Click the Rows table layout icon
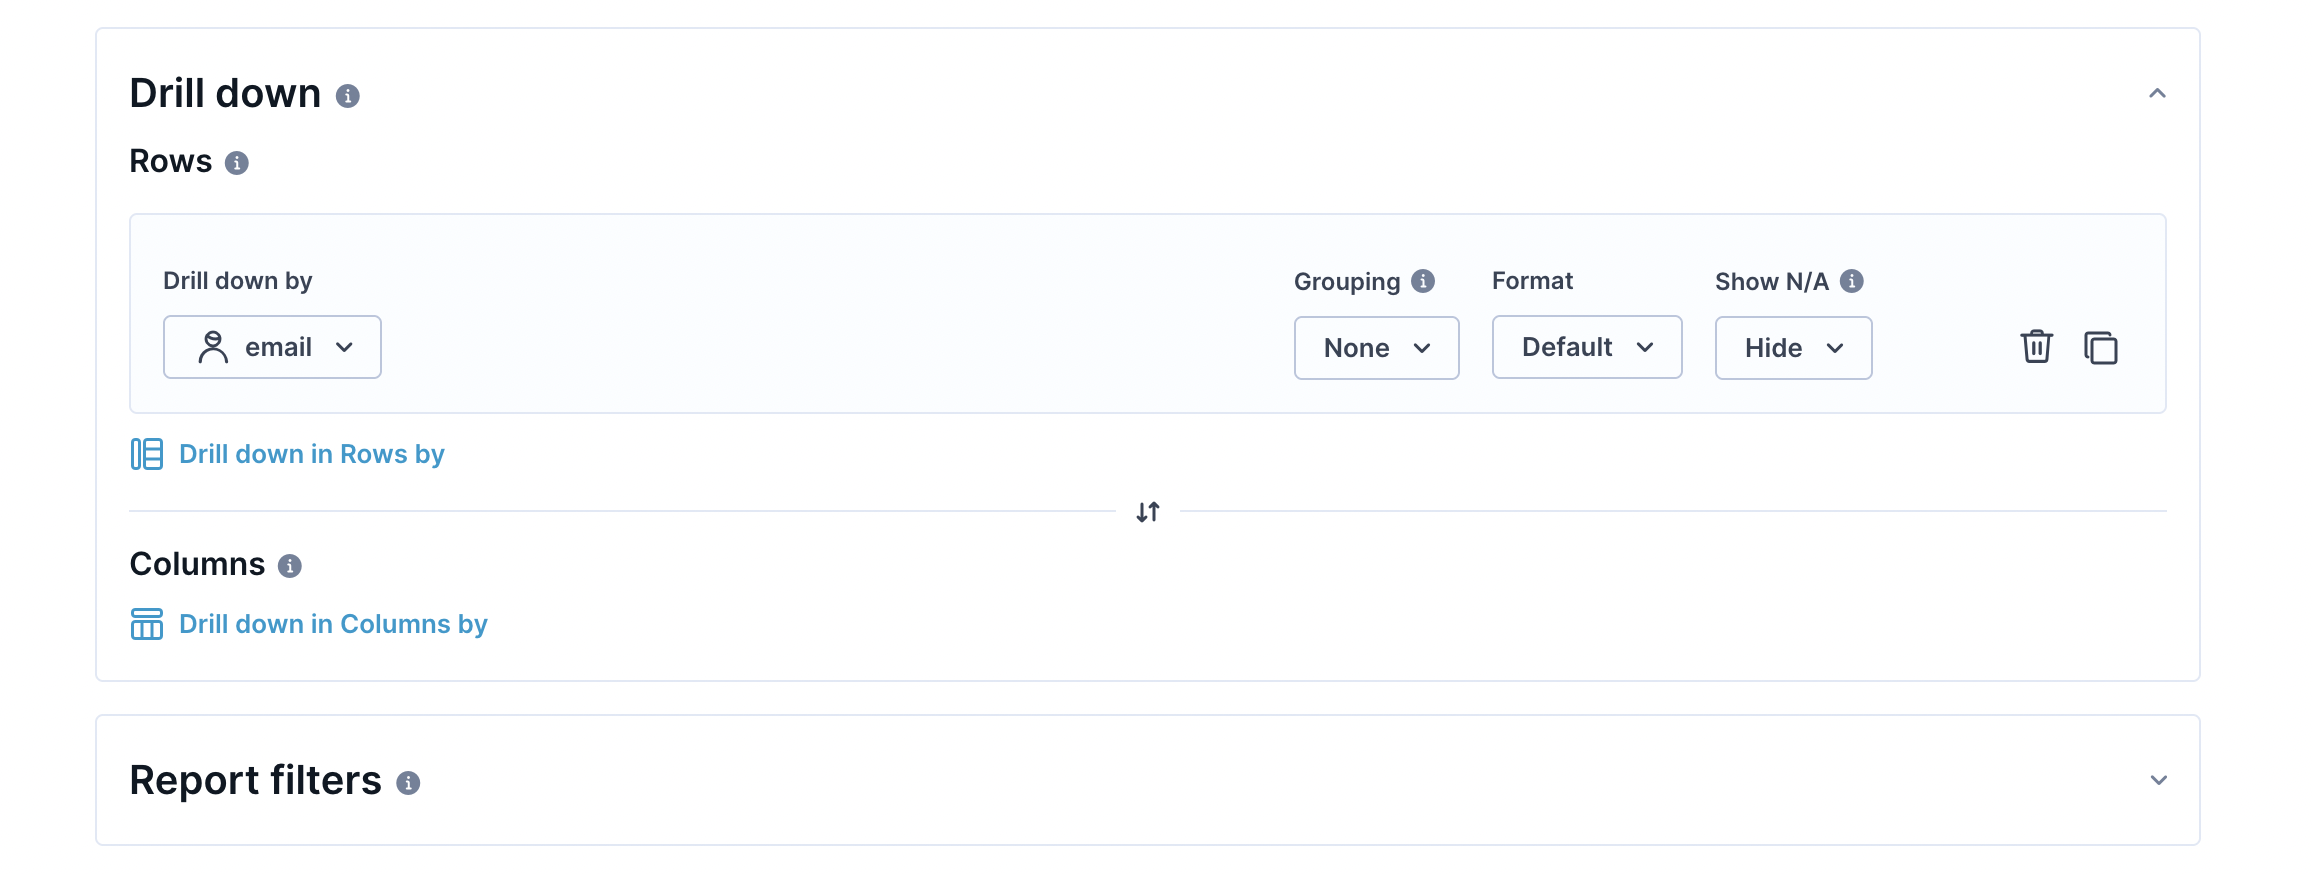The width and height of the screenshot is (2312, 874). point(147,454)
